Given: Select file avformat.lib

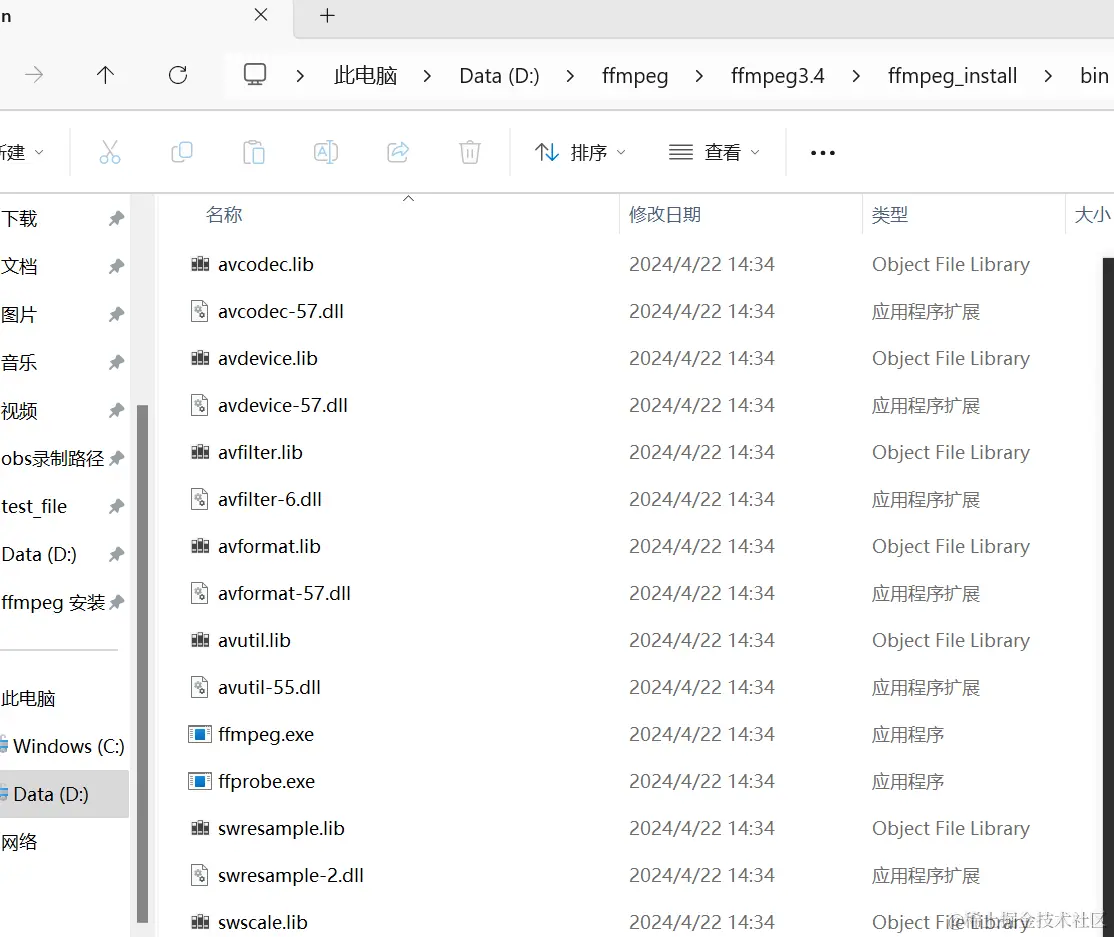Looking at the screenshot, I should click(x=269, y=546).
